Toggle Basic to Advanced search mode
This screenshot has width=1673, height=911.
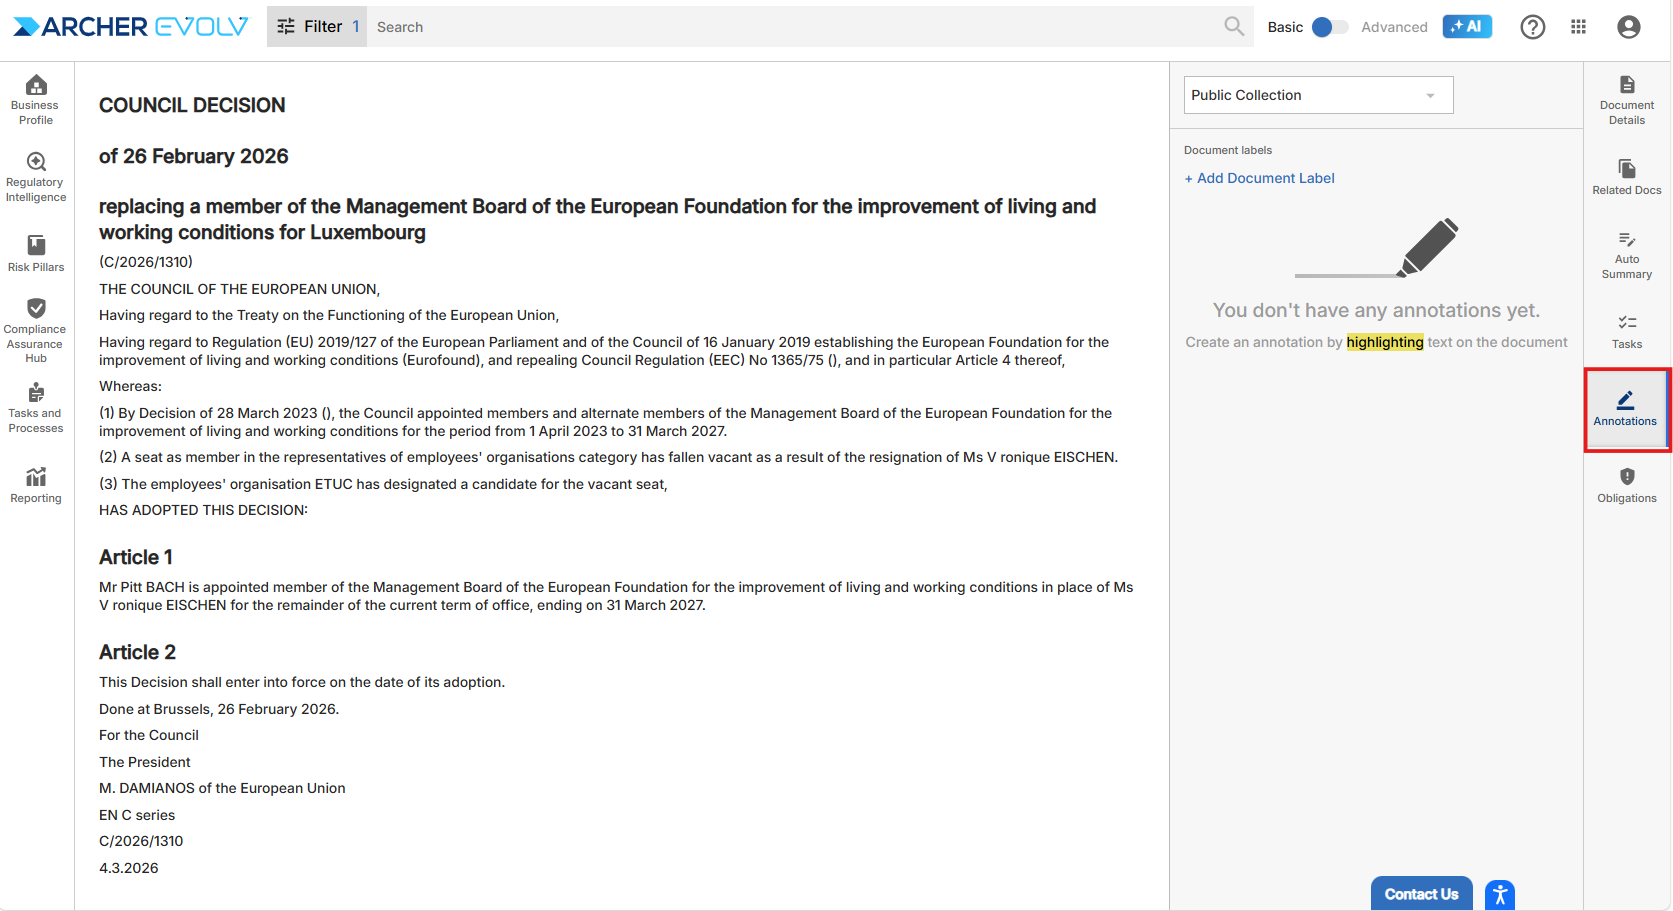point(1329,27)
